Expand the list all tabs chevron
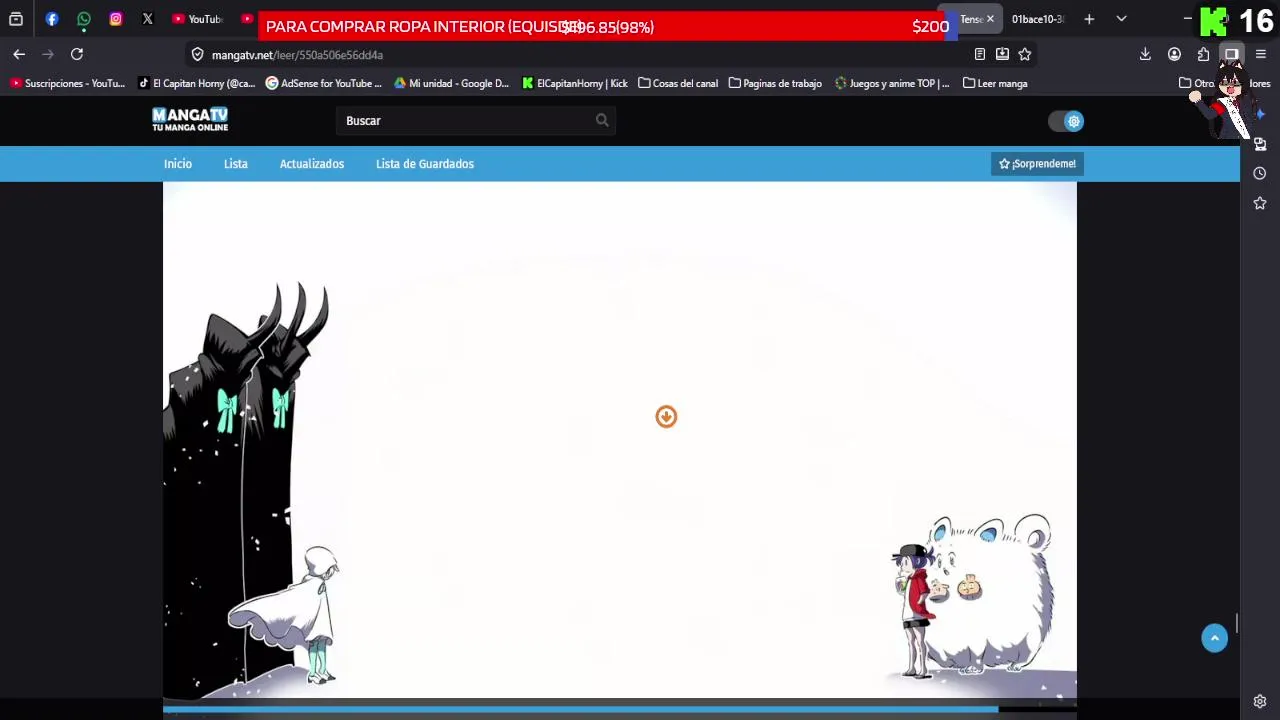1280x720 pixels. point(1121,19)
